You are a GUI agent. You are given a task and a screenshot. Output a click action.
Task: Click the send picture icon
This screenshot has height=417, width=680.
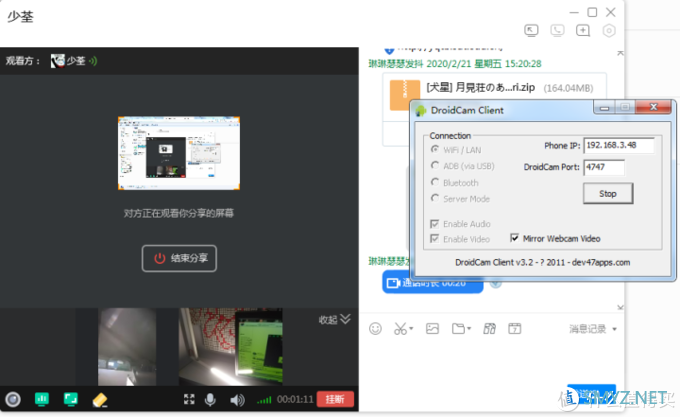coord(432,329)
